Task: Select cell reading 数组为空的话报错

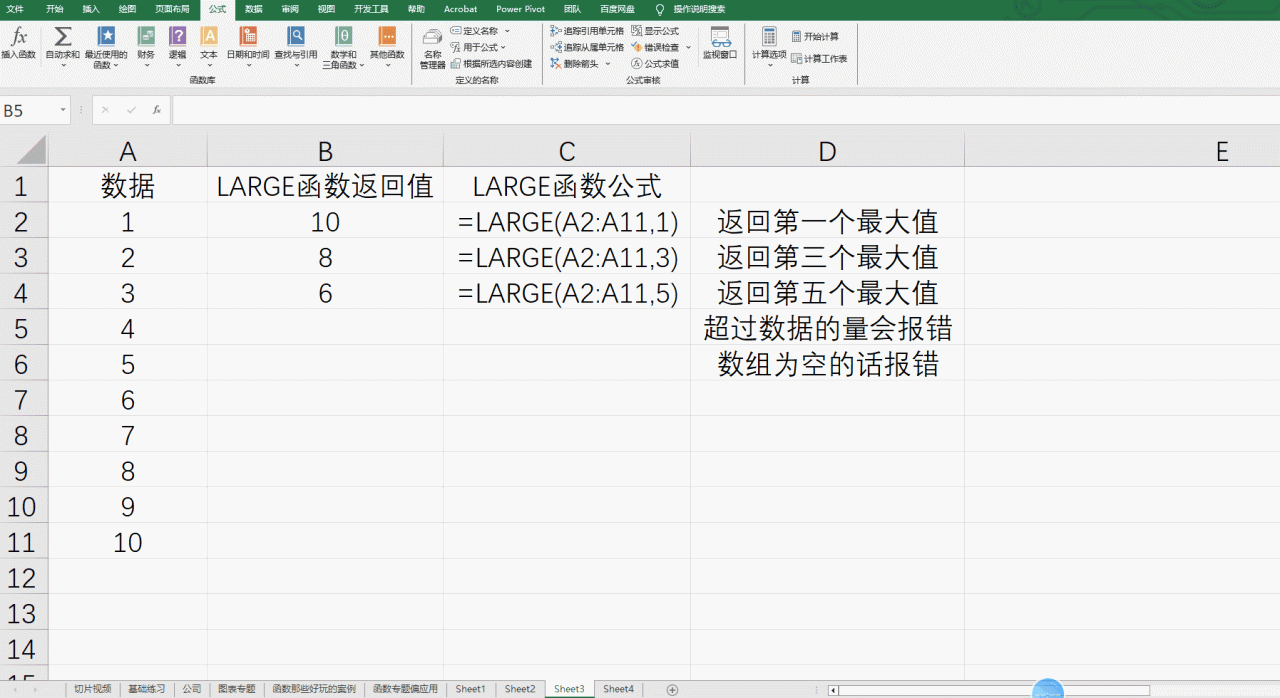Action: 827,364
